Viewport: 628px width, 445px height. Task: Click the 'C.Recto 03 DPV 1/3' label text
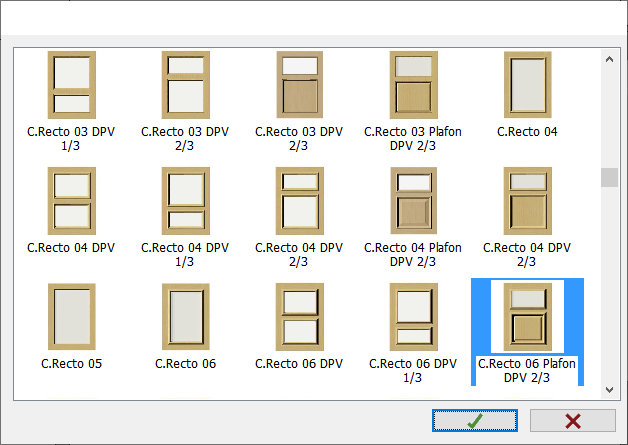point(71,139)
